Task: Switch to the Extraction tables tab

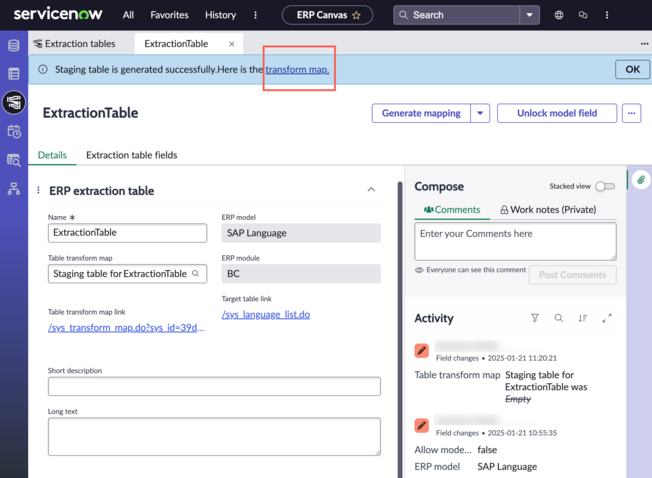Action: pyautogui.click(x=75, y=44)
